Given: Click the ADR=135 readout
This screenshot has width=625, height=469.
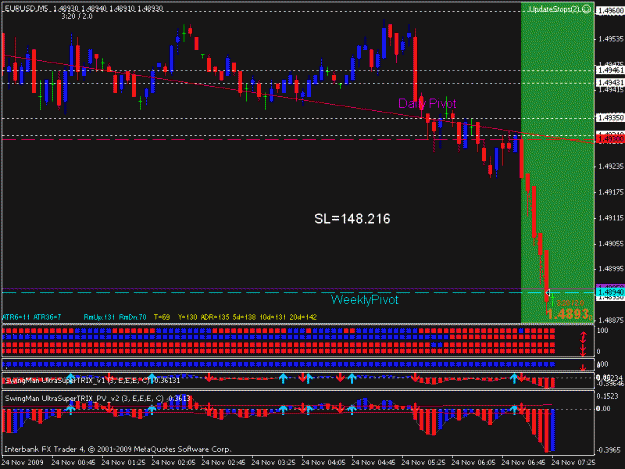Looking at the screenshot, I should [x=215, y=317].
